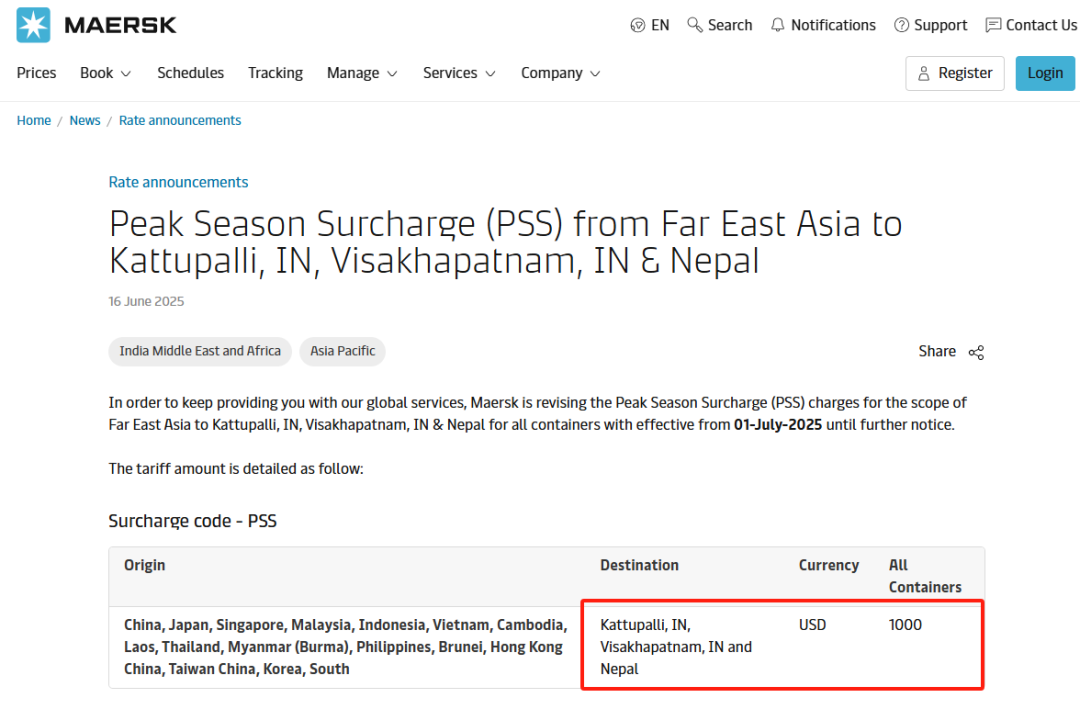Click the Share network icon
Screen dimensions: 1080x709
976,352
